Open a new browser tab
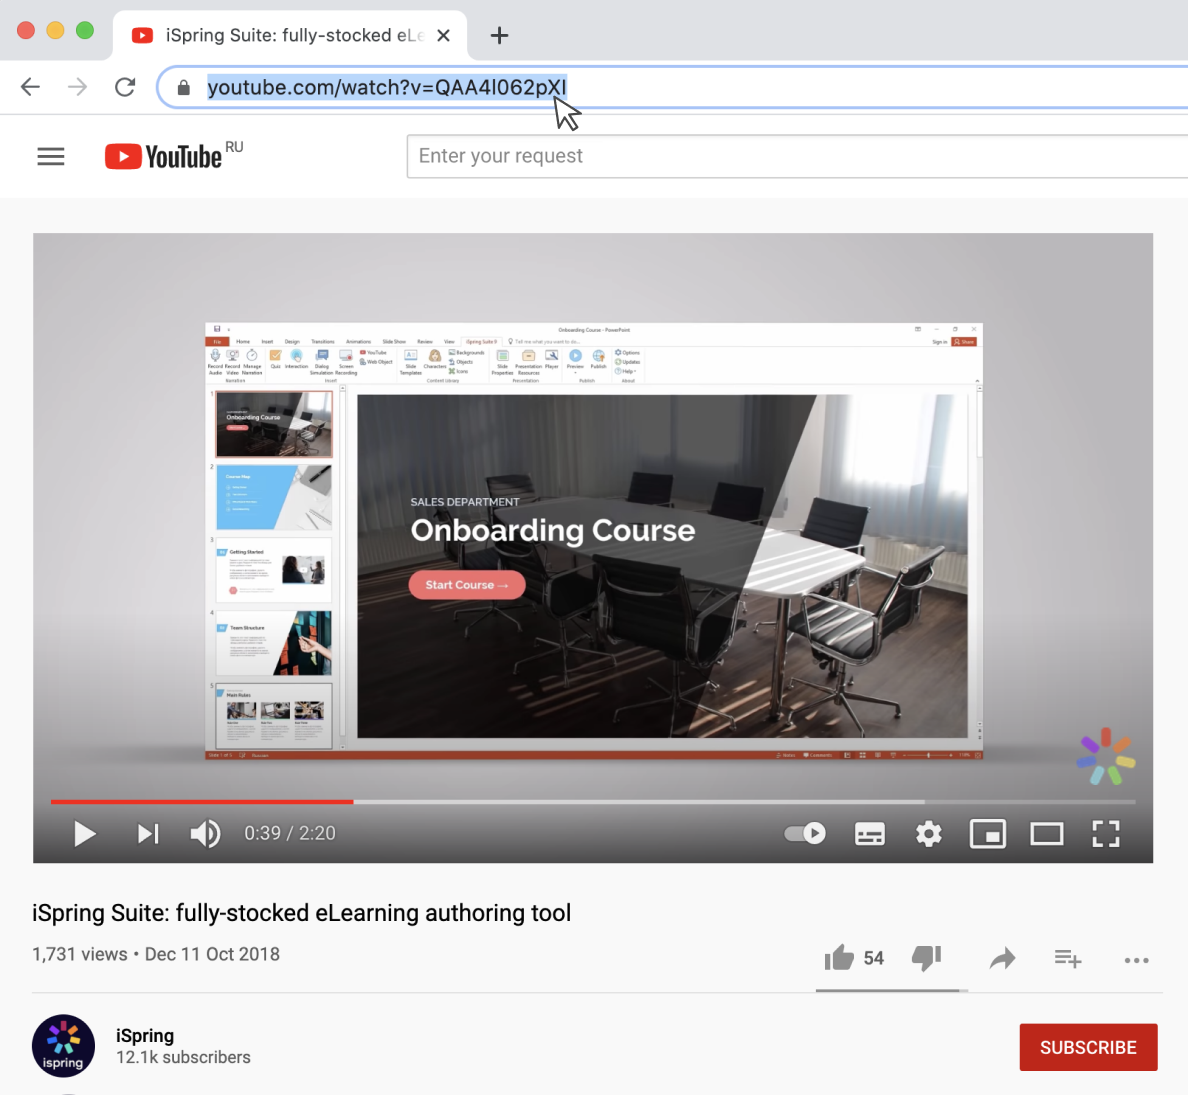 [498, 34]
